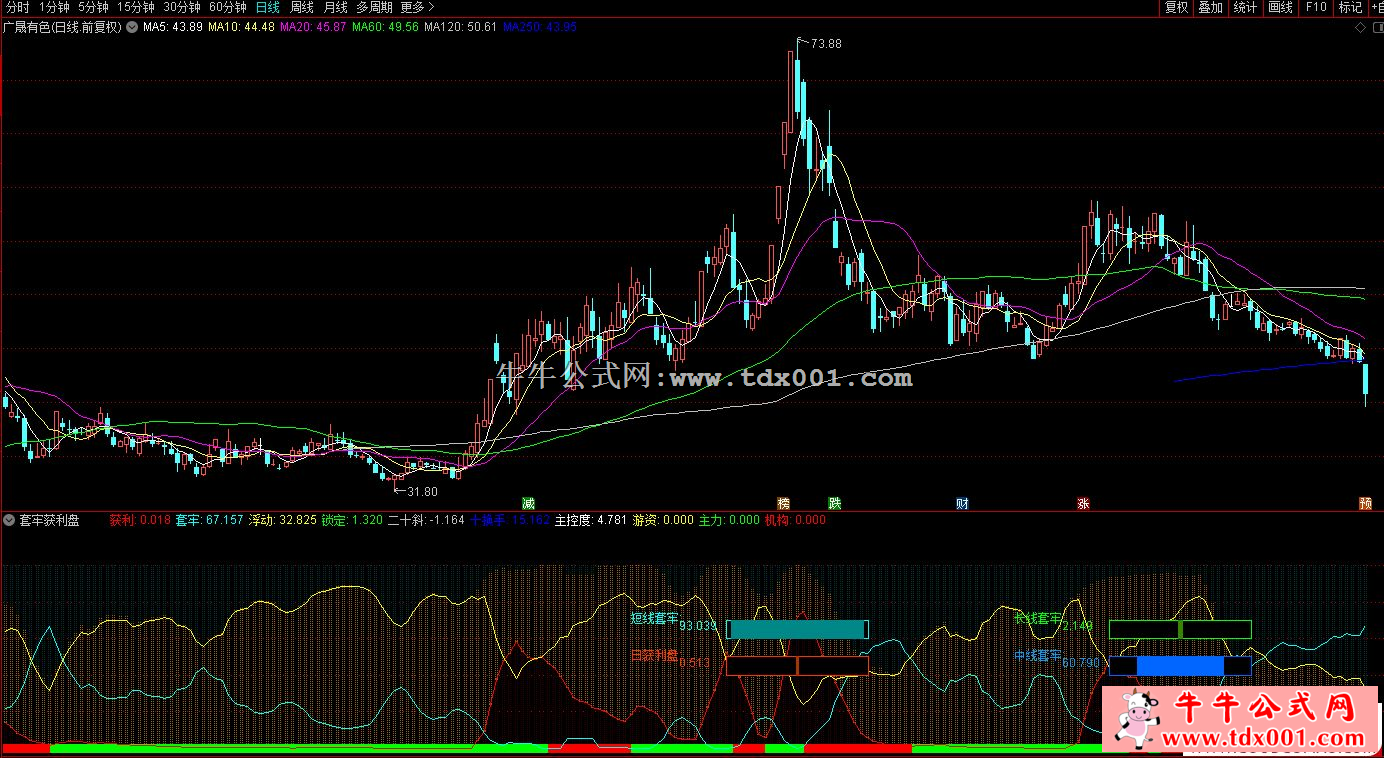Click the 财 event marker
This screenshot has height=758, width=1384.
[962, 503]
